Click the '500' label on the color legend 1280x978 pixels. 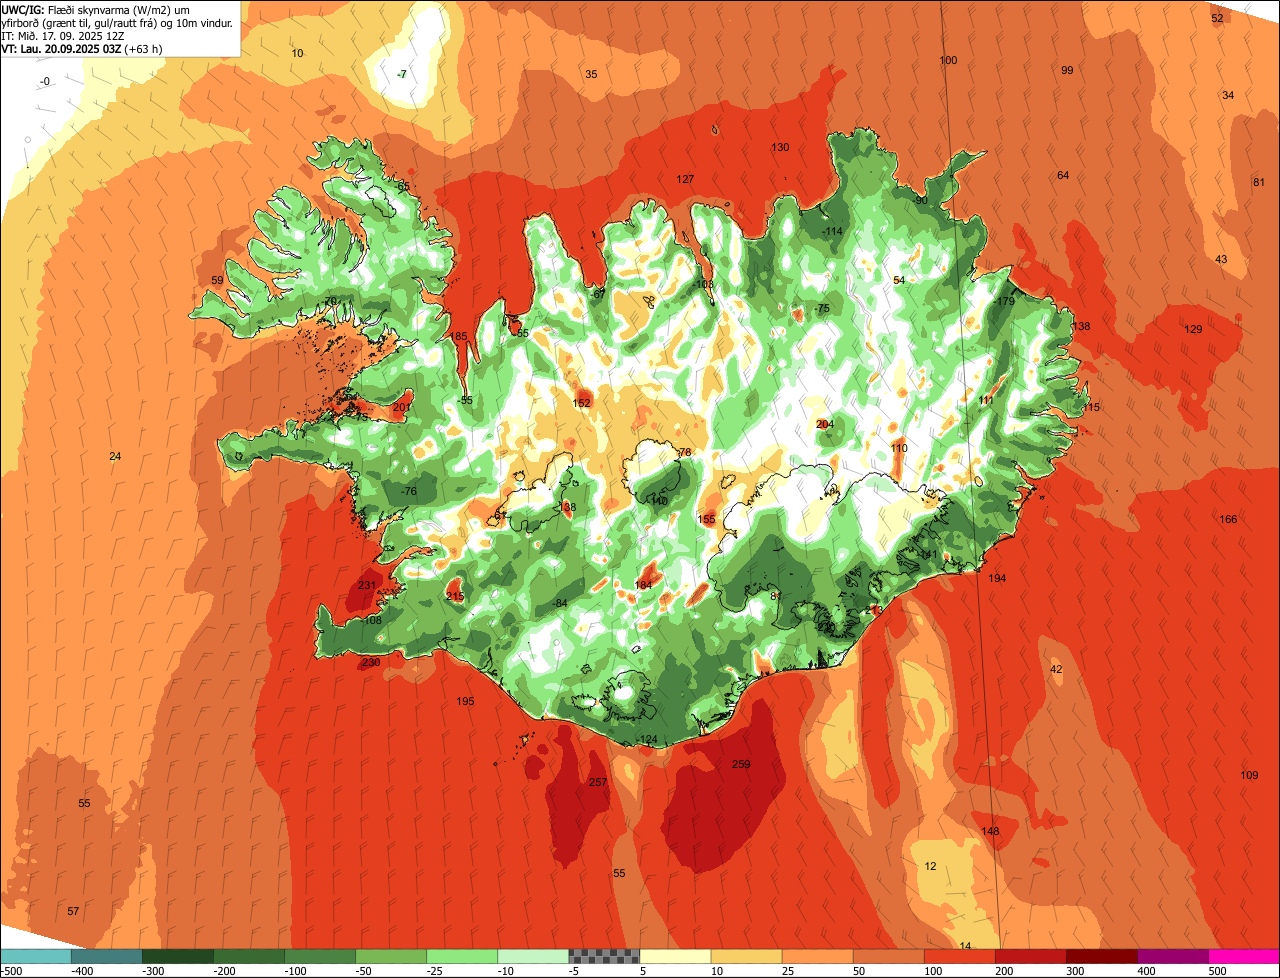[1217, 970]
